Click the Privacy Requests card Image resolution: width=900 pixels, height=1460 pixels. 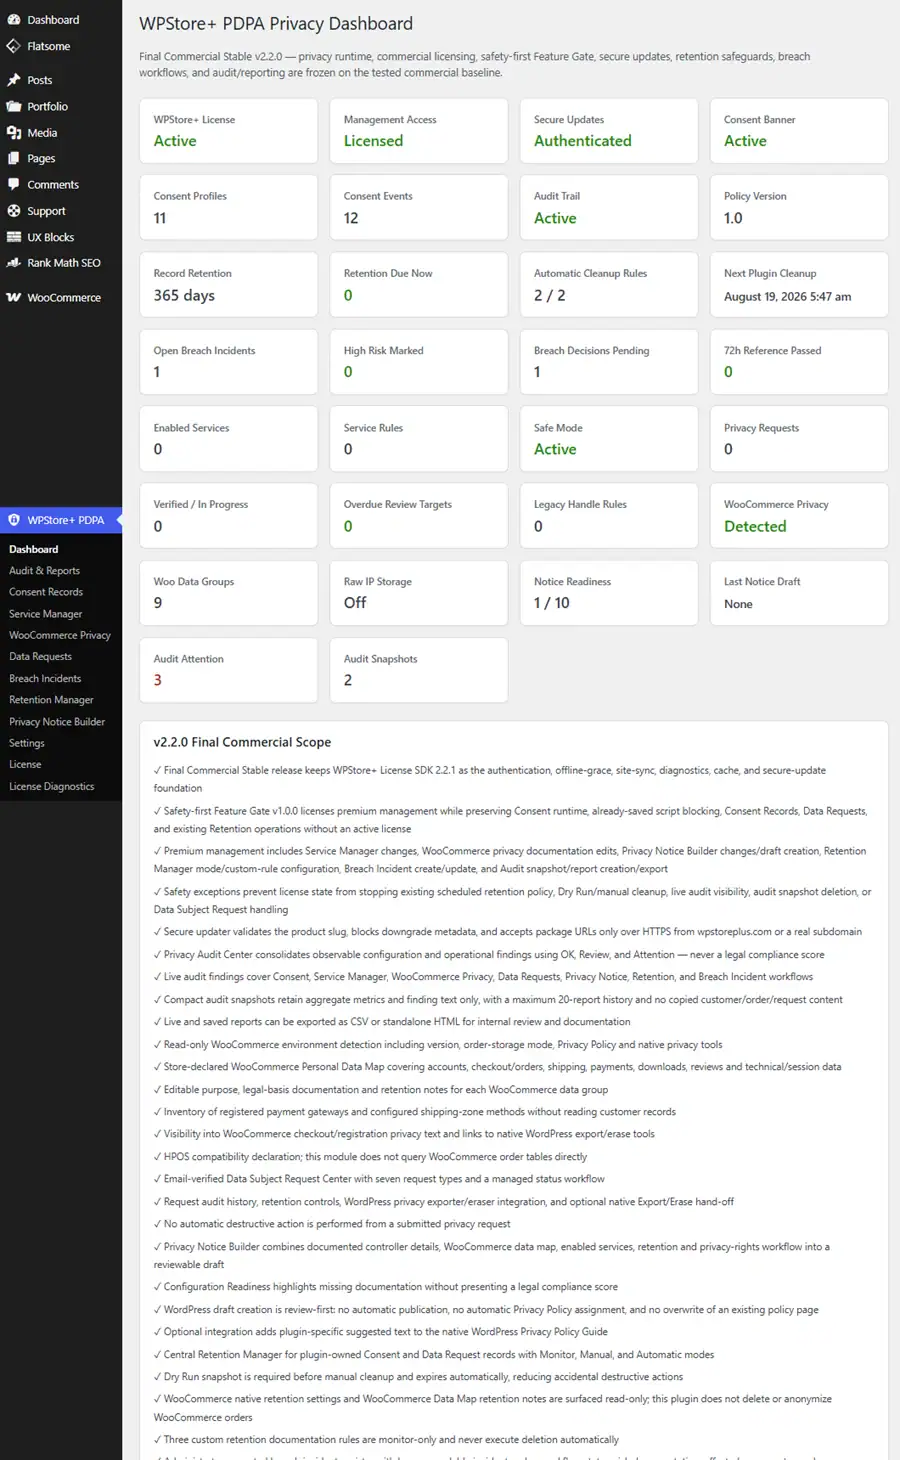(799, 439)
